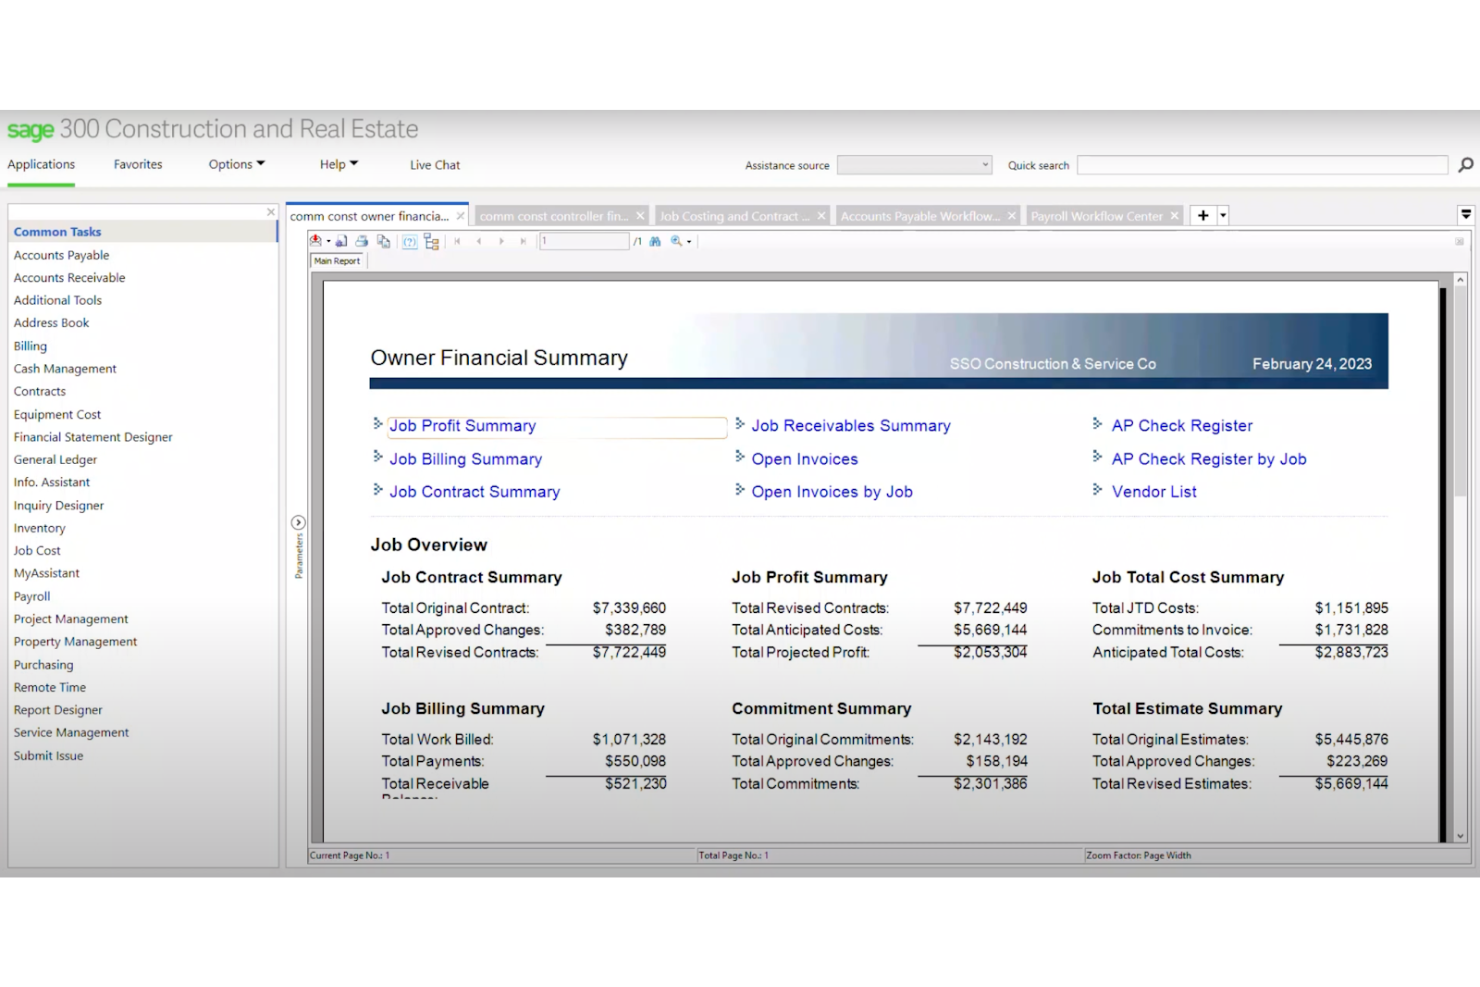Select Common Tasks in sidebar
The image size is (1480, 987).
coord(143,232)
